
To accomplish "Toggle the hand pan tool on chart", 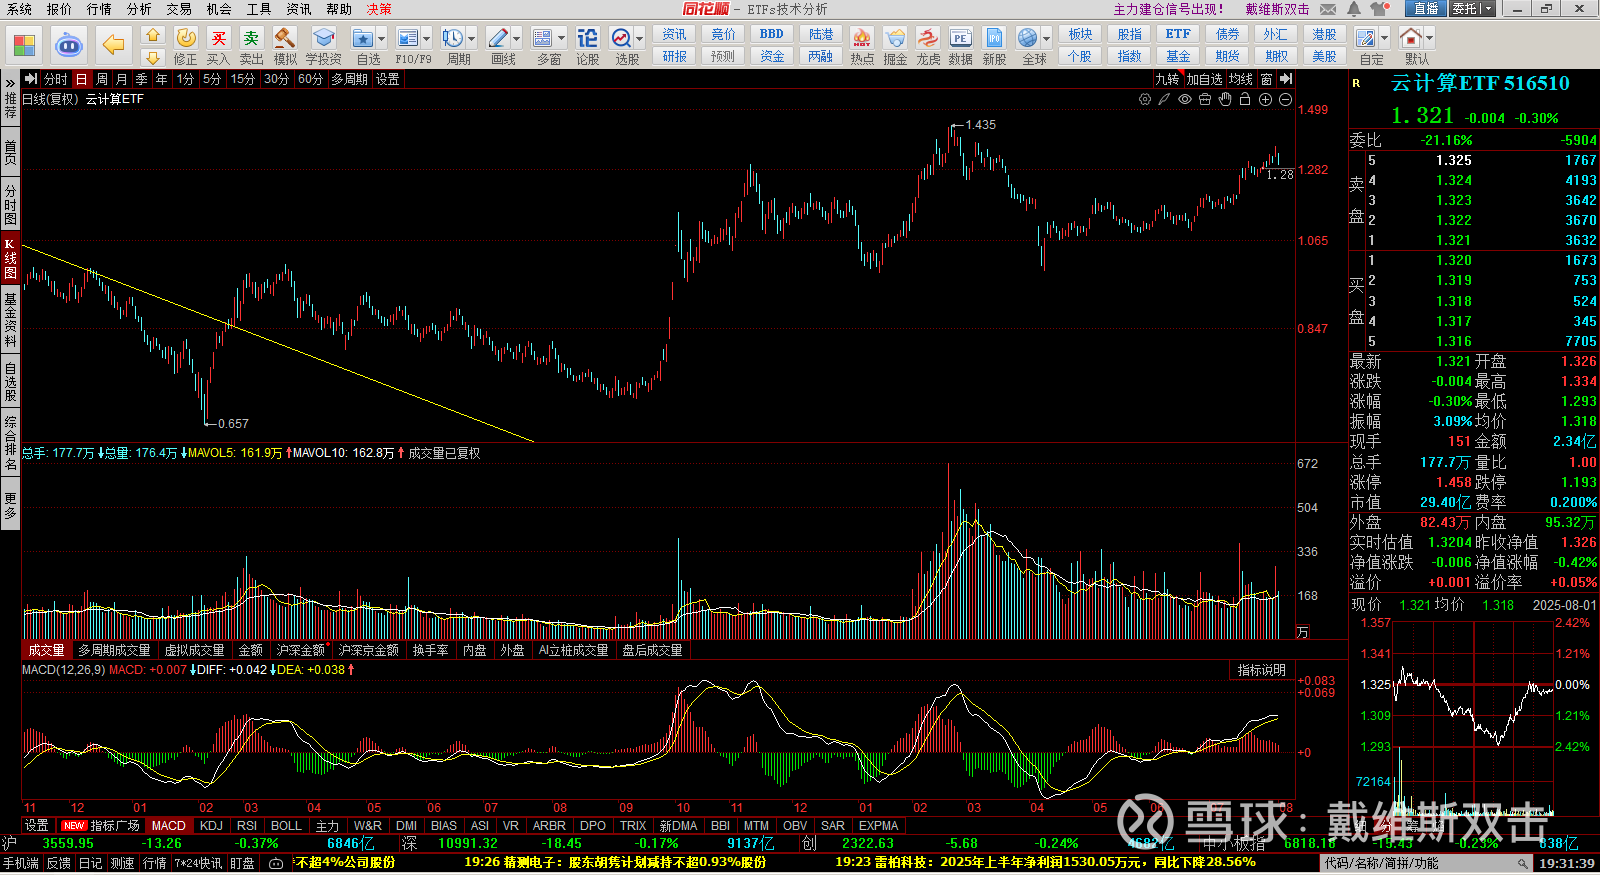I will coord(1225,99).
